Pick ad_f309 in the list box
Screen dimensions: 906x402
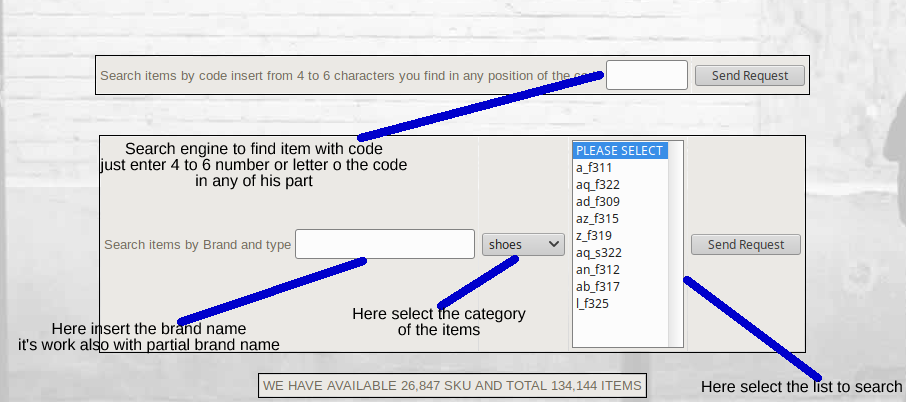click(x=598, y=201)
